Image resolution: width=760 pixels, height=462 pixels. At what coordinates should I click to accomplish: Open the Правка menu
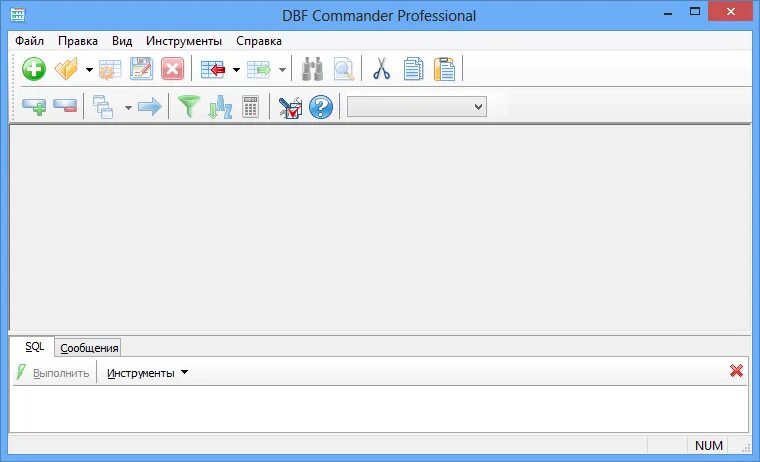coord(78,41)
